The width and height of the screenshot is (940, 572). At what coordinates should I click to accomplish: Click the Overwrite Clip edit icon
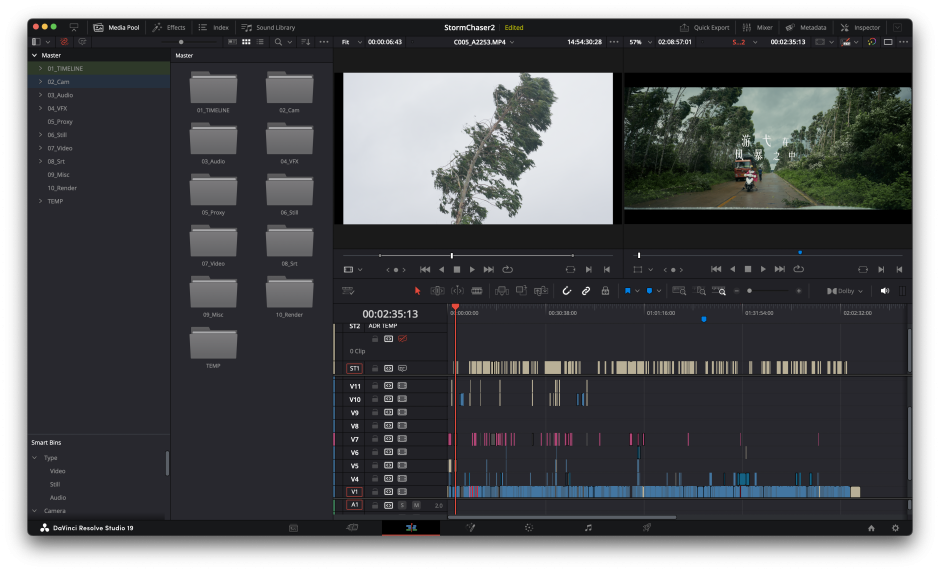[522, 291]
